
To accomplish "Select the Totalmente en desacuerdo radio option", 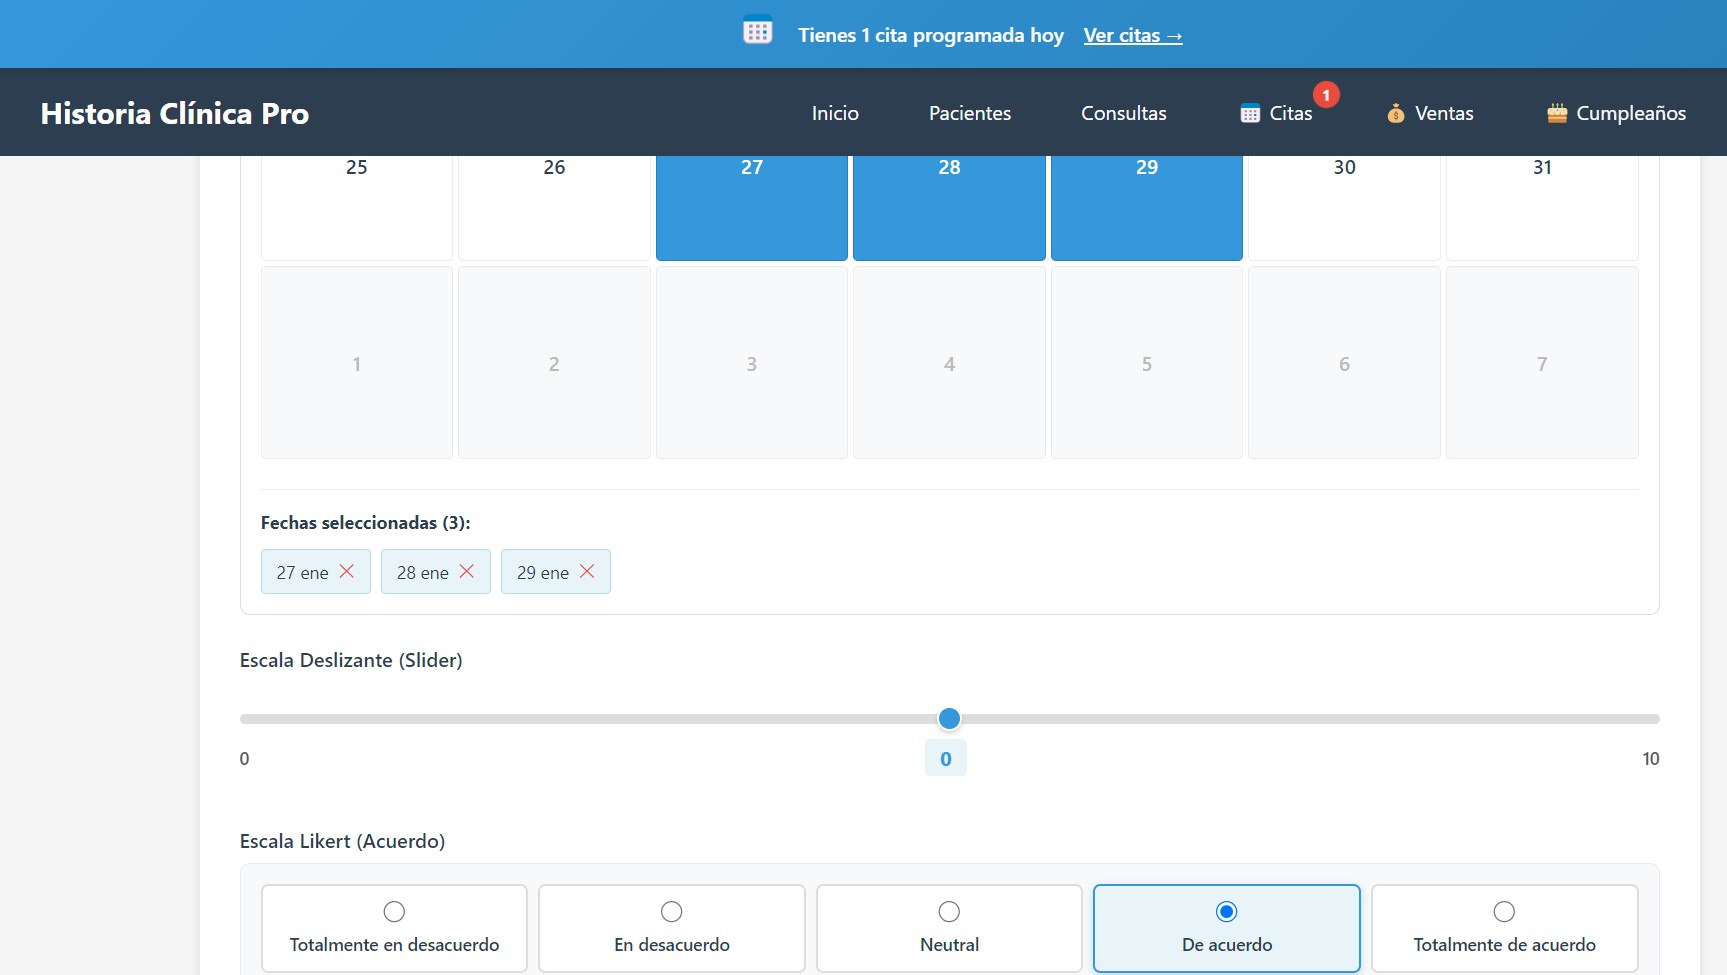I will (x=394, y=911).
